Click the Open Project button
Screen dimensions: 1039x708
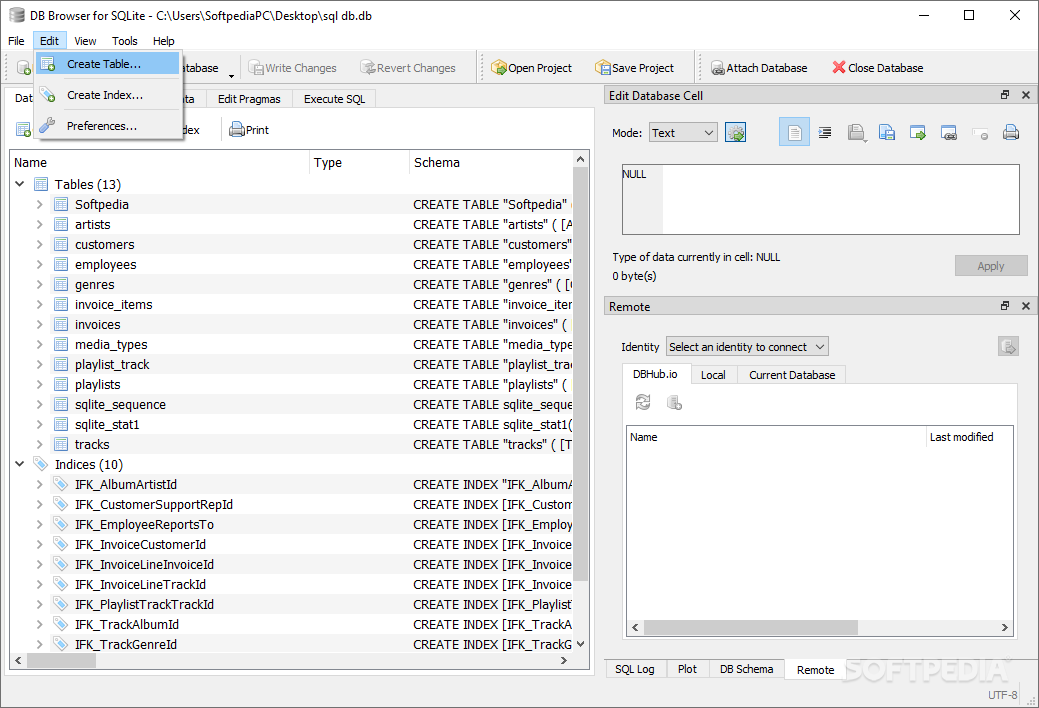click(531, 68)
